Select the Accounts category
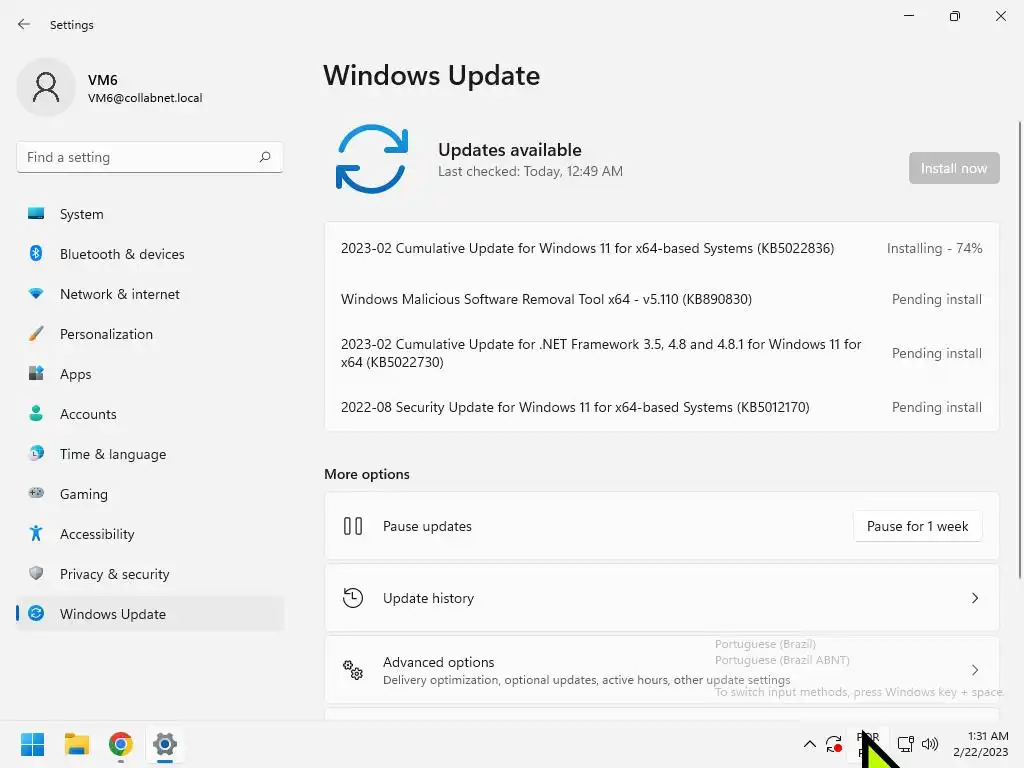 pyautogui.click(x=150, y=413)
